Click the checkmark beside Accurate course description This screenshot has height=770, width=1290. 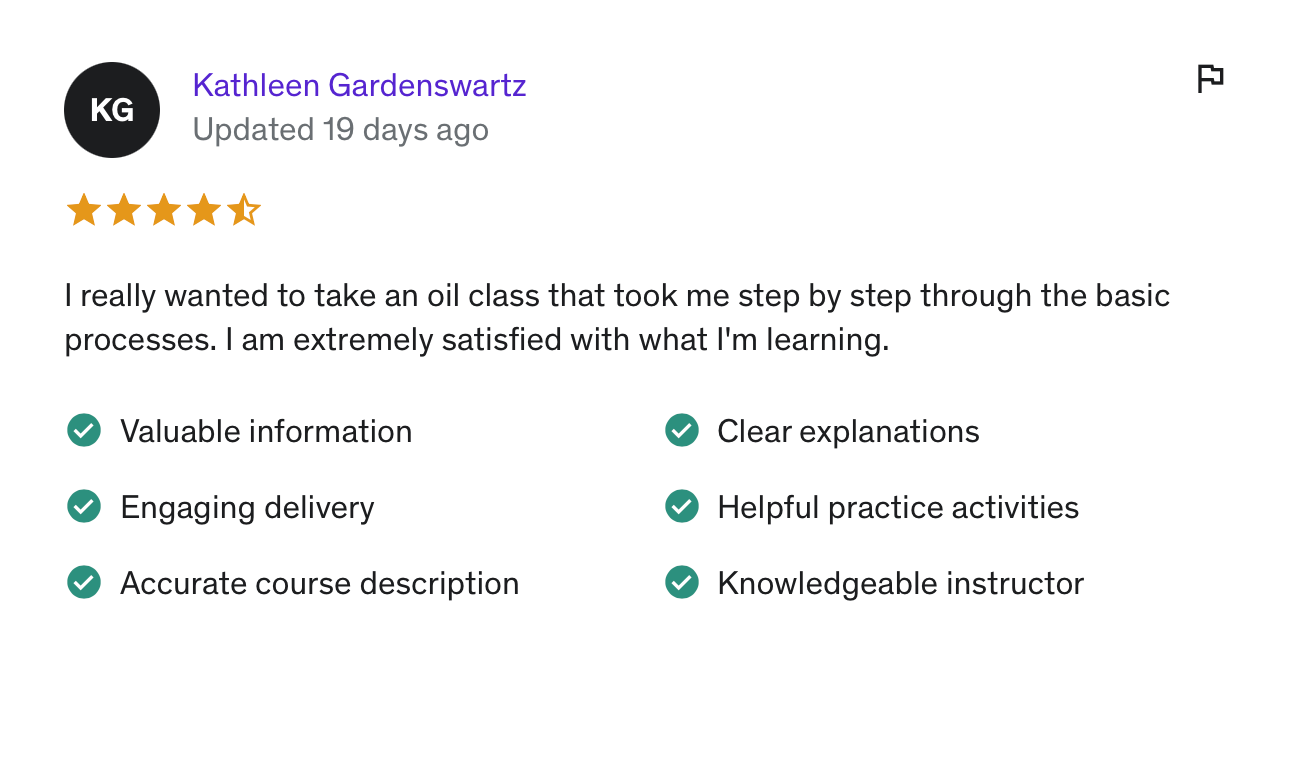click(x=84, y=583)
